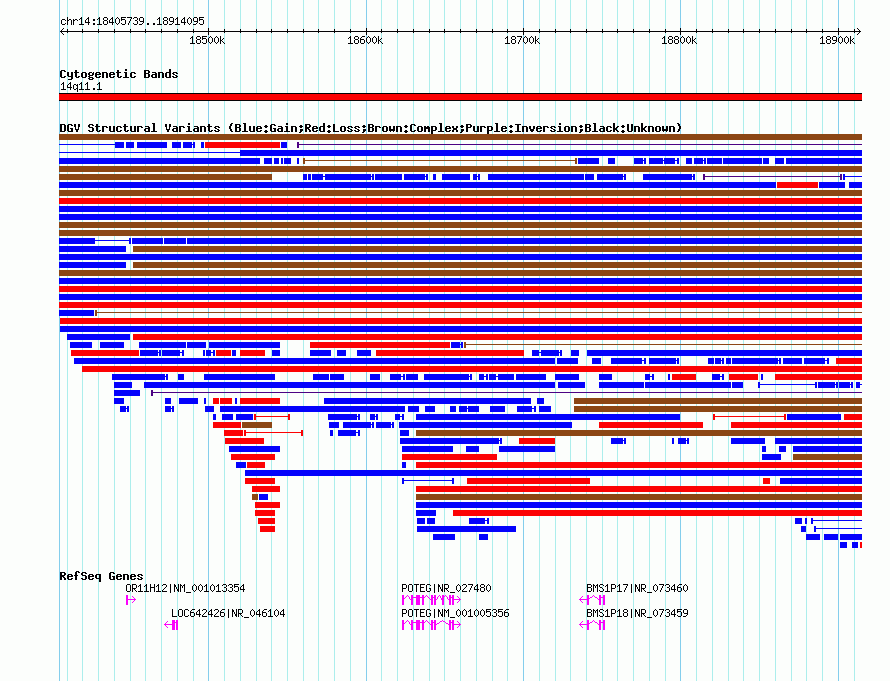890x681 pixels.
Task: Open the LOC642426|NR_046104 gene label
Action: [228, 613]
